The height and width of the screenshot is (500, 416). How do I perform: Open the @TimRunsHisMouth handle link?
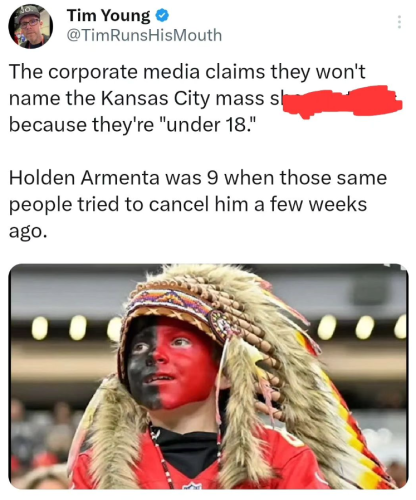144,35
